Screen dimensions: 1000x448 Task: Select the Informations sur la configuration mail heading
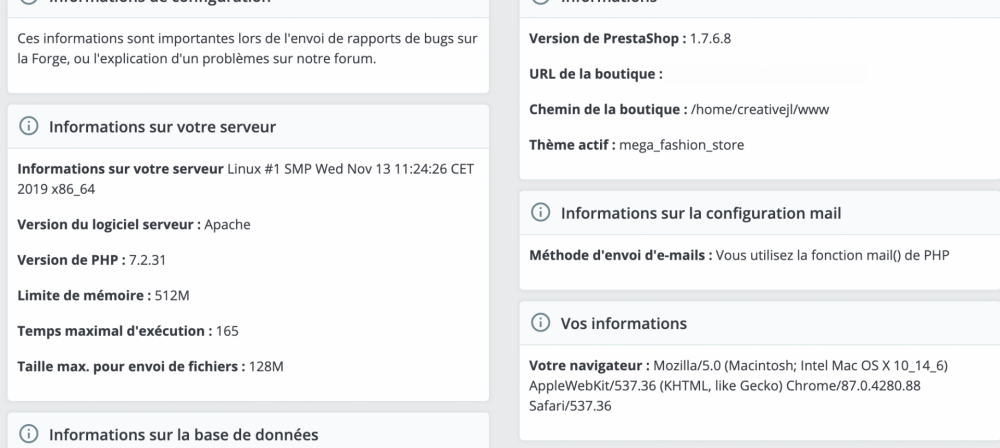[x=701, y=213]
